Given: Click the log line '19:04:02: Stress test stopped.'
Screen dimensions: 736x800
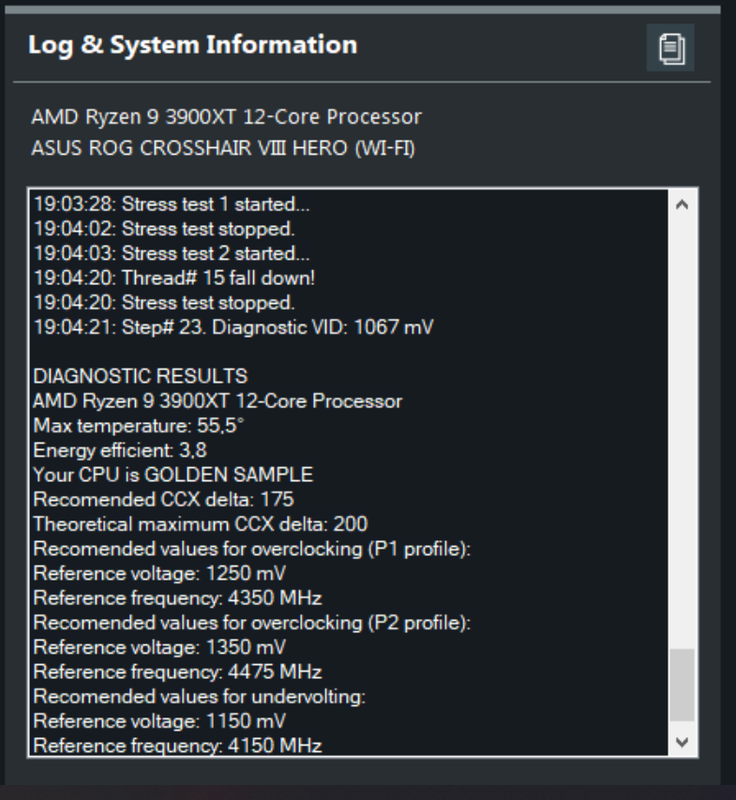Looking at the screenshot, I should [164, 229].
